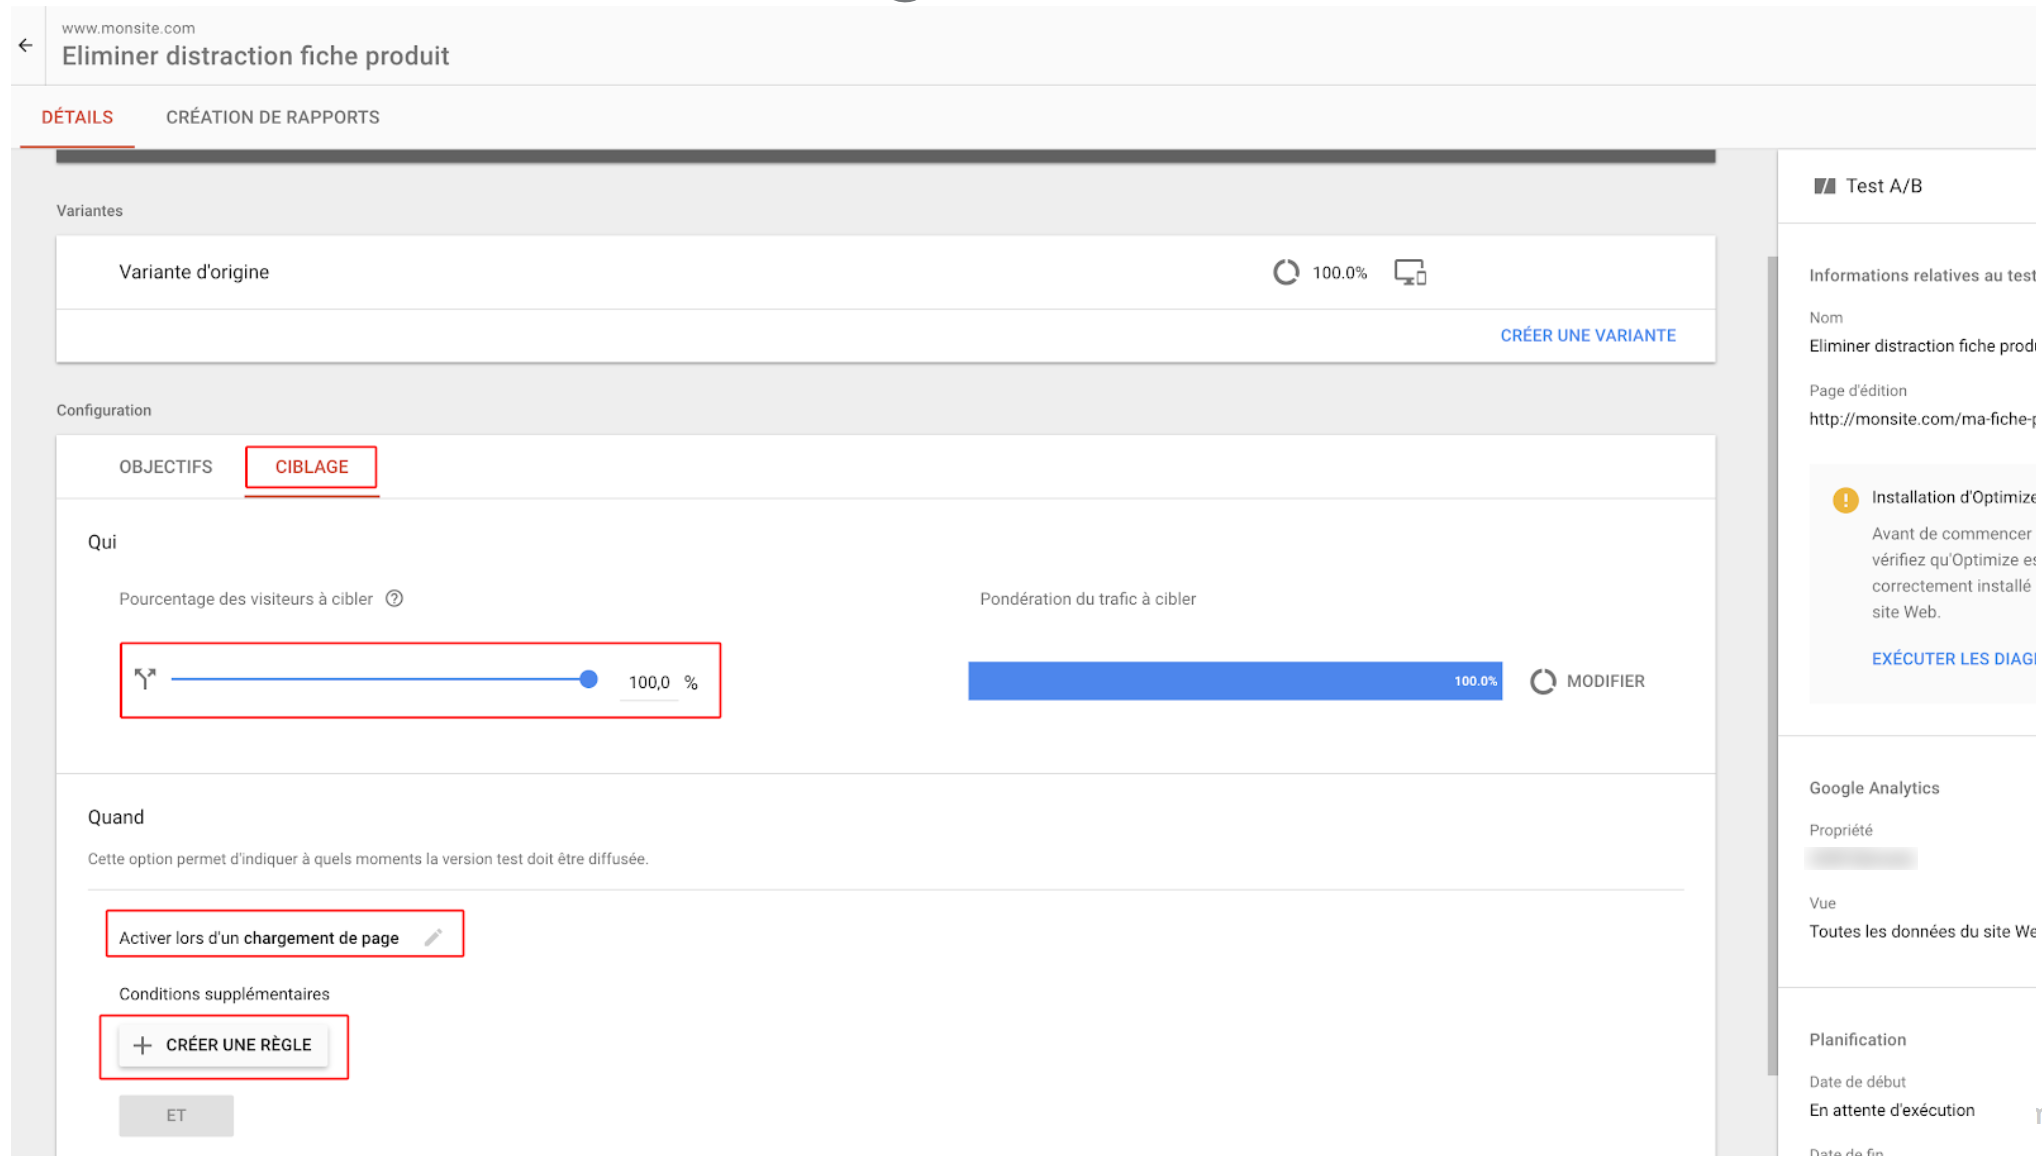Open the Objectifs configuration tab
Image resolution: width=2042 pixels, height=1158 pixels.
click(x=165, y=467)
